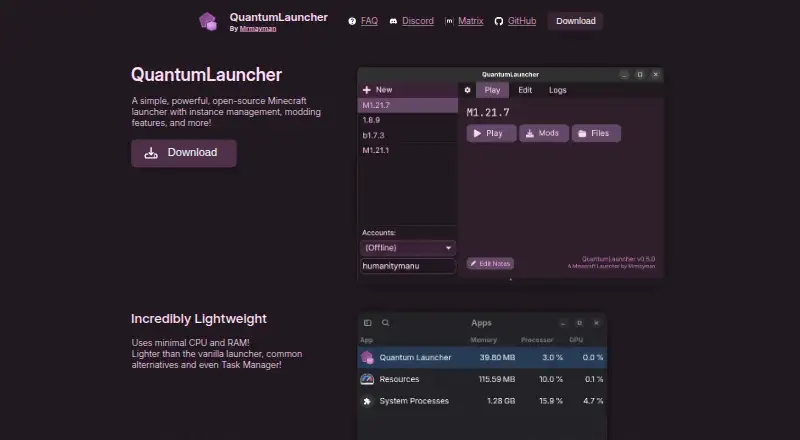Screen dimensions: 800x440
Task: Switch to the Play tab
Action: [492, 90]
